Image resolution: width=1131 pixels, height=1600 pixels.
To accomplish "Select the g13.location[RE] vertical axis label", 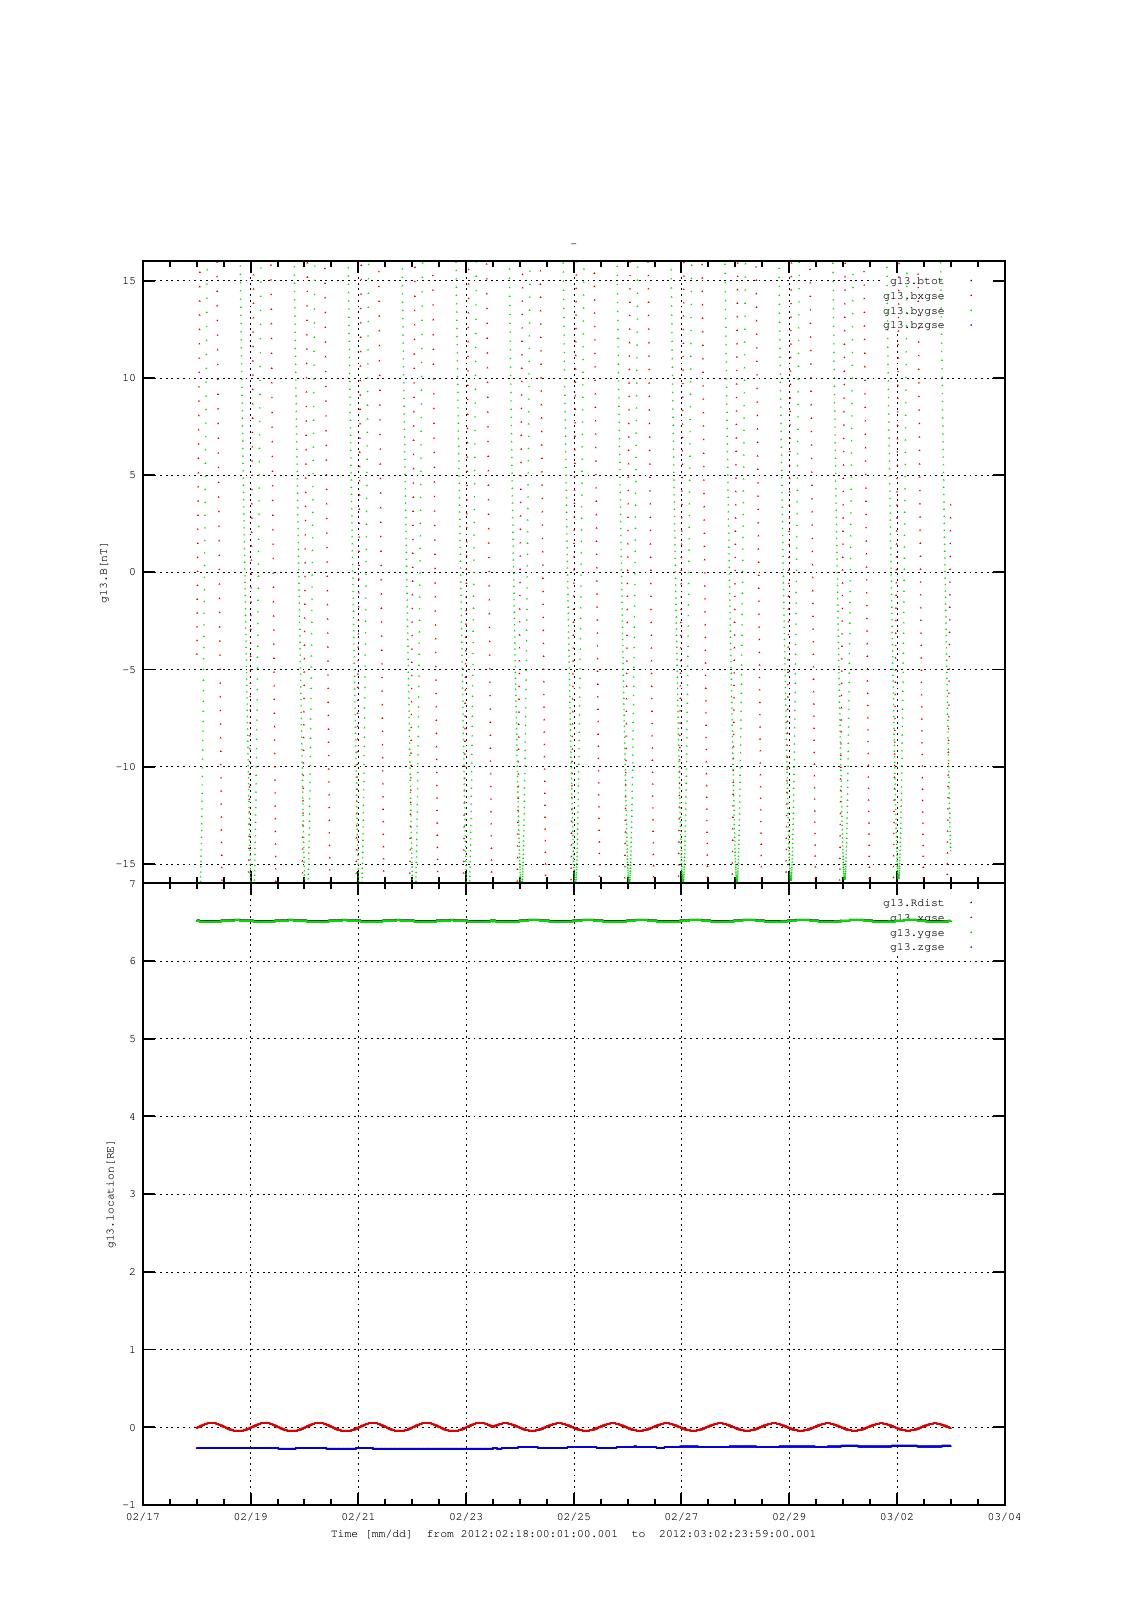I will pyautogui.click(x=111, y=1194).
